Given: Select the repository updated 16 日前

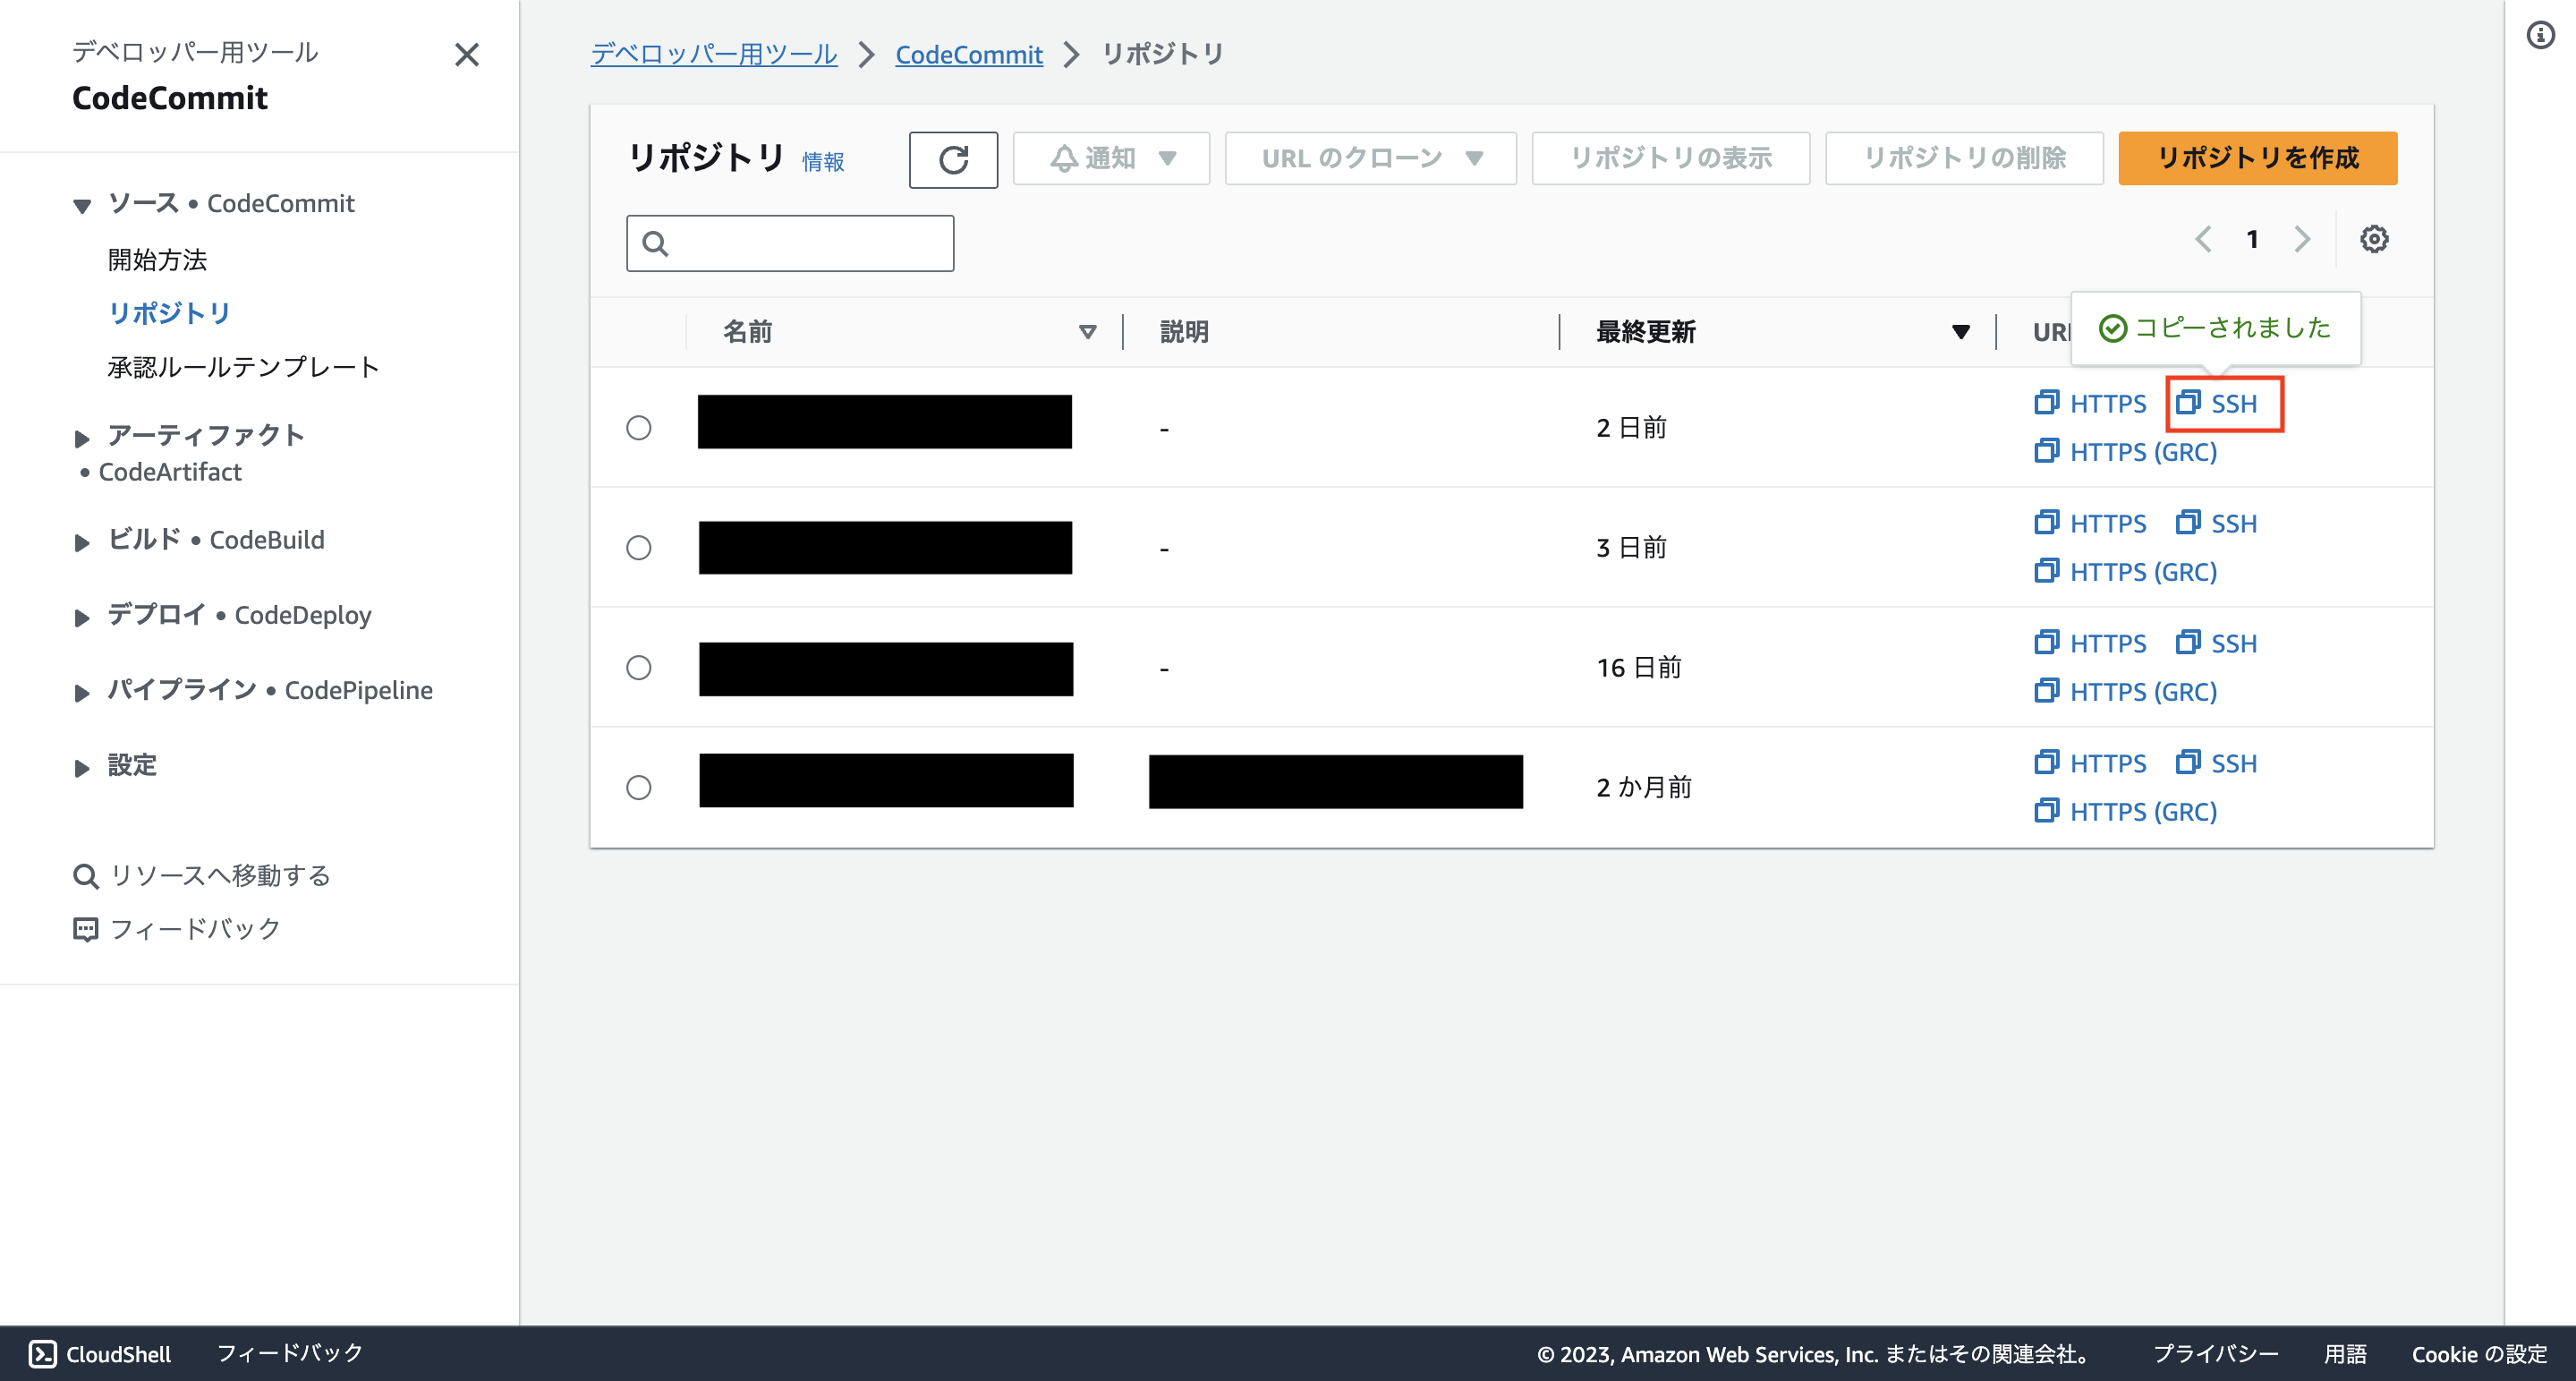Looking at the screenshot, I should (638, 668).
